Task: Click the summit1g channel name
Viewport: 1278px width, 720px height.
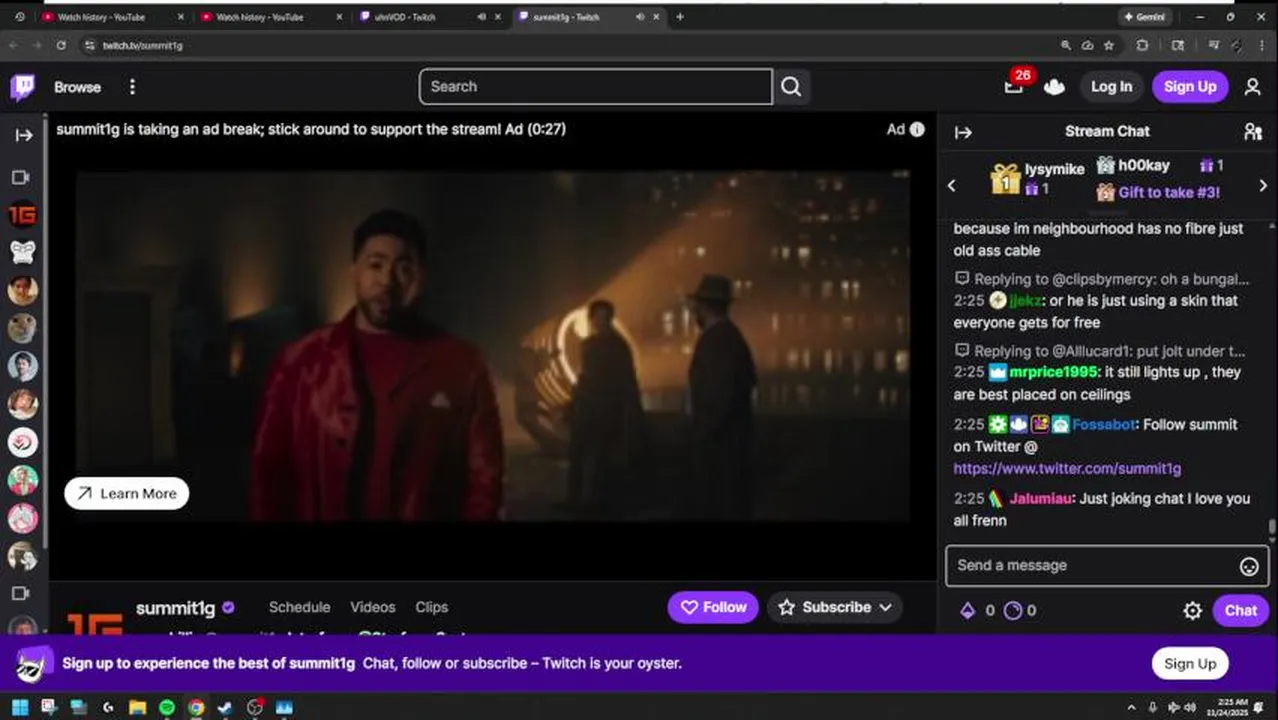Action: click(175, 608)
